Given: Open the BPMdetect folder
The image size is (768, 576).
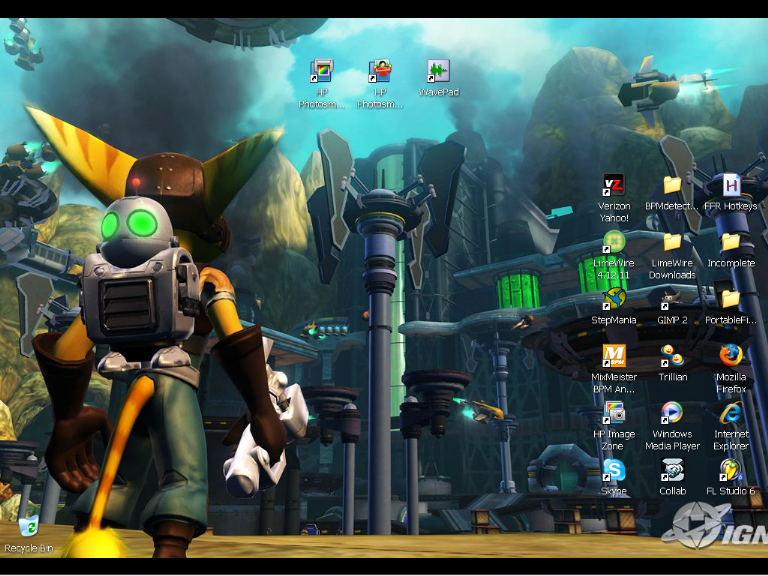Looking at the screenshot, I should 672,186.
